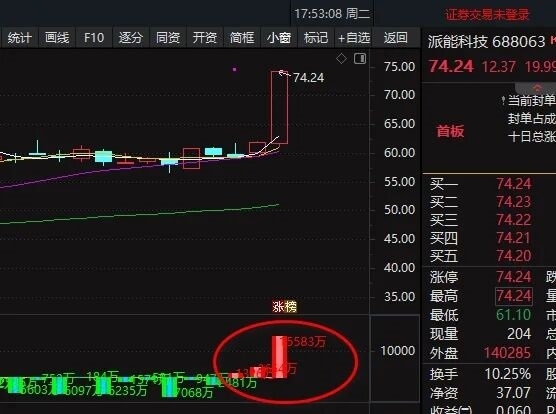Open F10 company information
Screen dimensions: 556x414
tap(94, 38)
